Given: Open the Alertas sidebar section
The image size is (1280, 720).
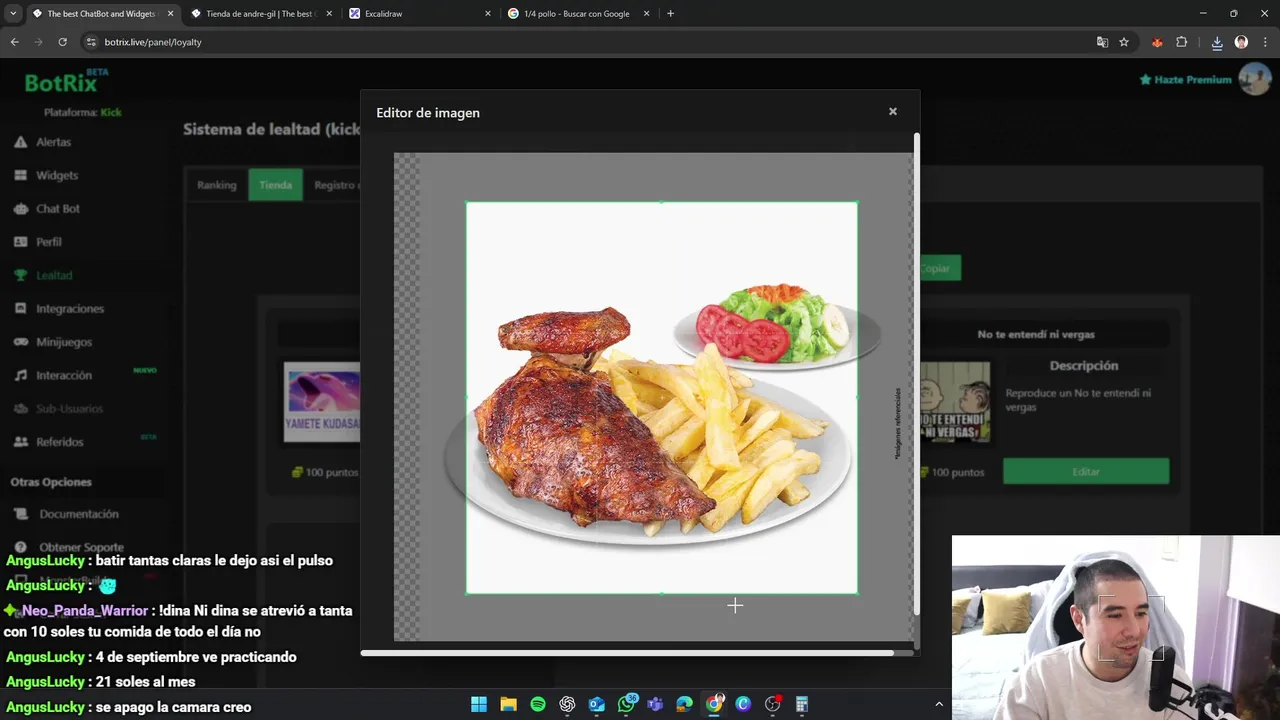Looking at the screenshot, I should [54, 142].
